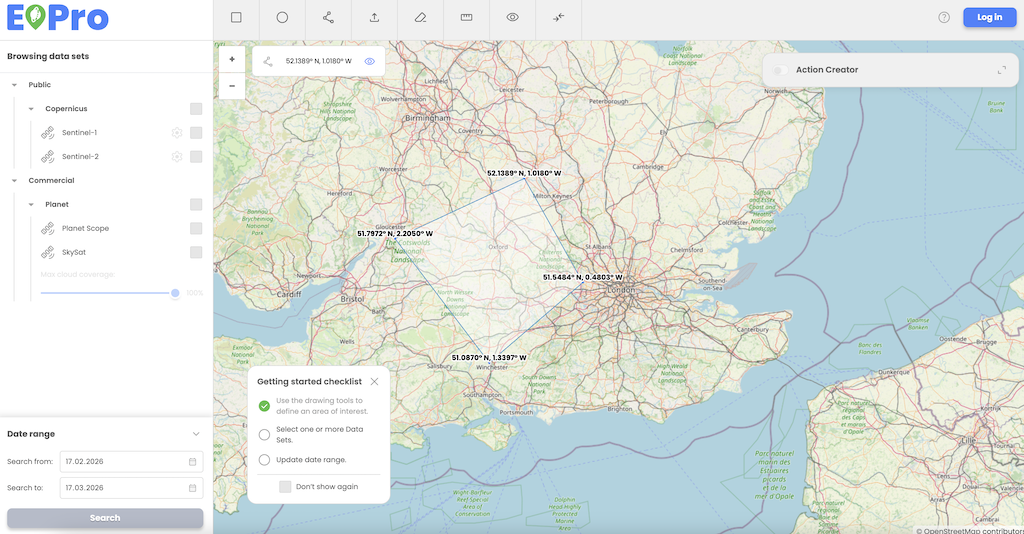Toggle toolbar eye visibility icon
Viewport: 1024px width, 534px height.
tap(513, 18)
